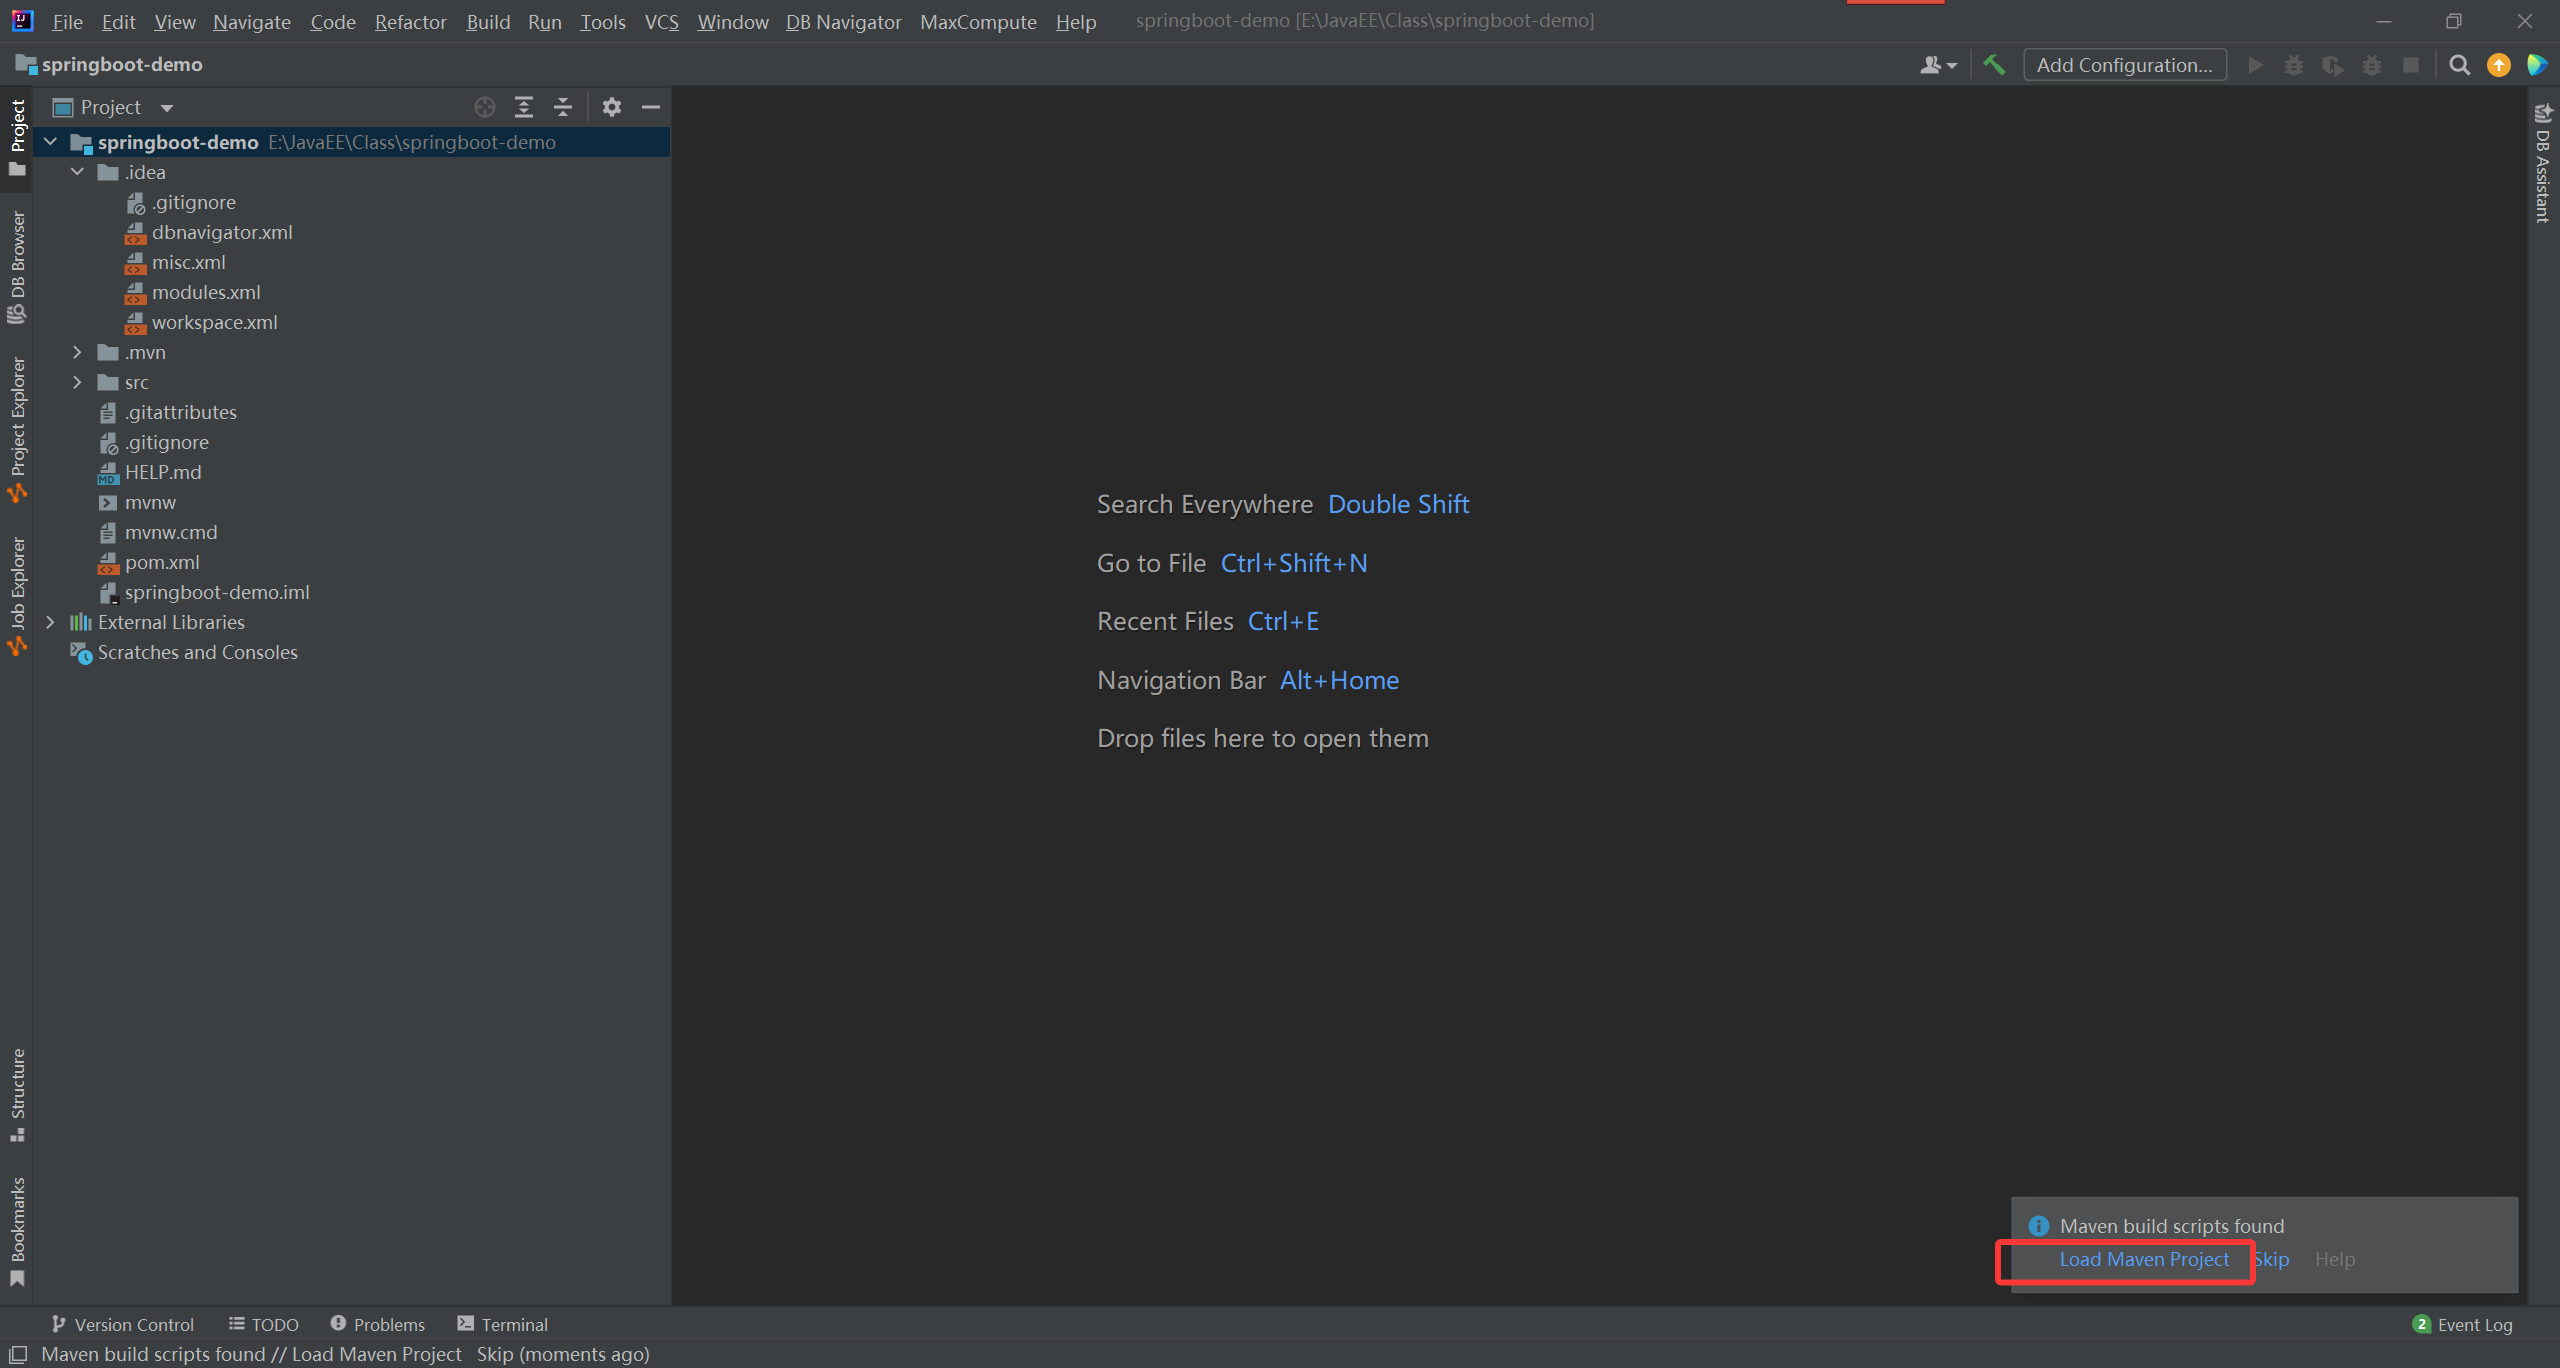Open Problems tool window tab
2560x1368 pixels.
pos(378,1324)
